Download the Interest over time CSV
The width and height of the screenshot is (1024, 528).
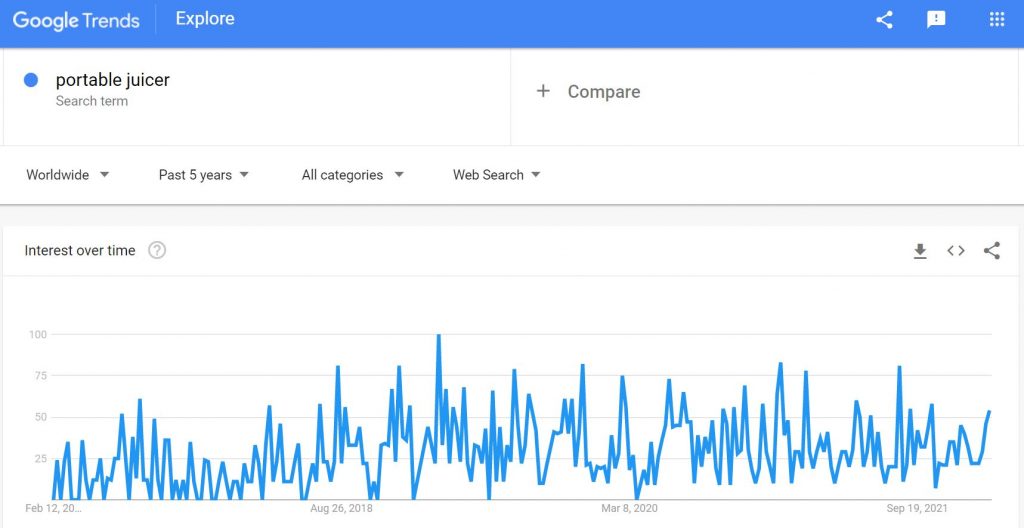pos(920,251)
